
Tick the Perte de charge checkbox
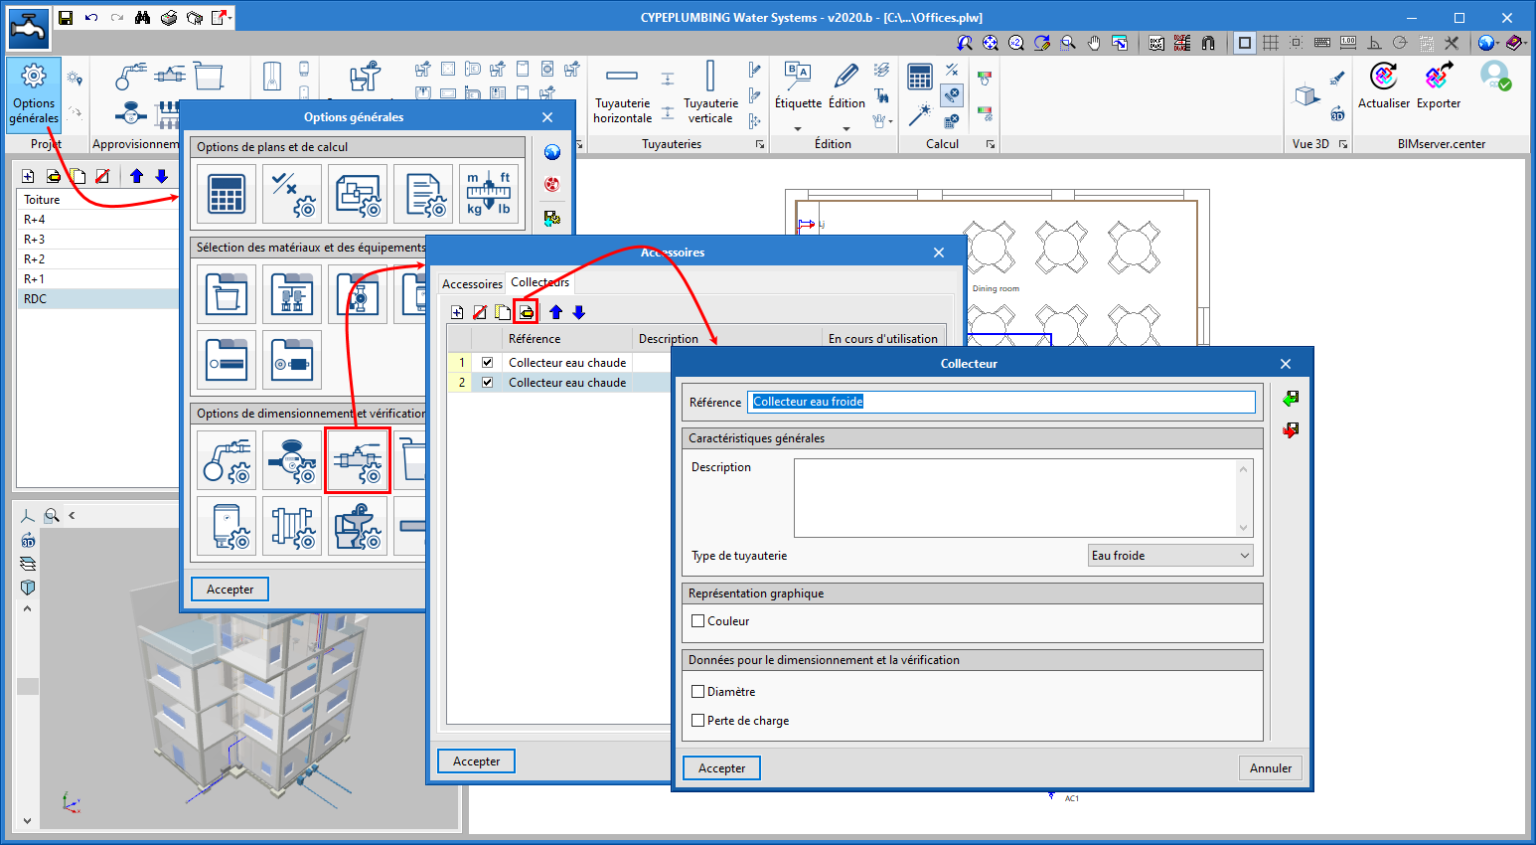pyautogui.click(x=698, y=720)
